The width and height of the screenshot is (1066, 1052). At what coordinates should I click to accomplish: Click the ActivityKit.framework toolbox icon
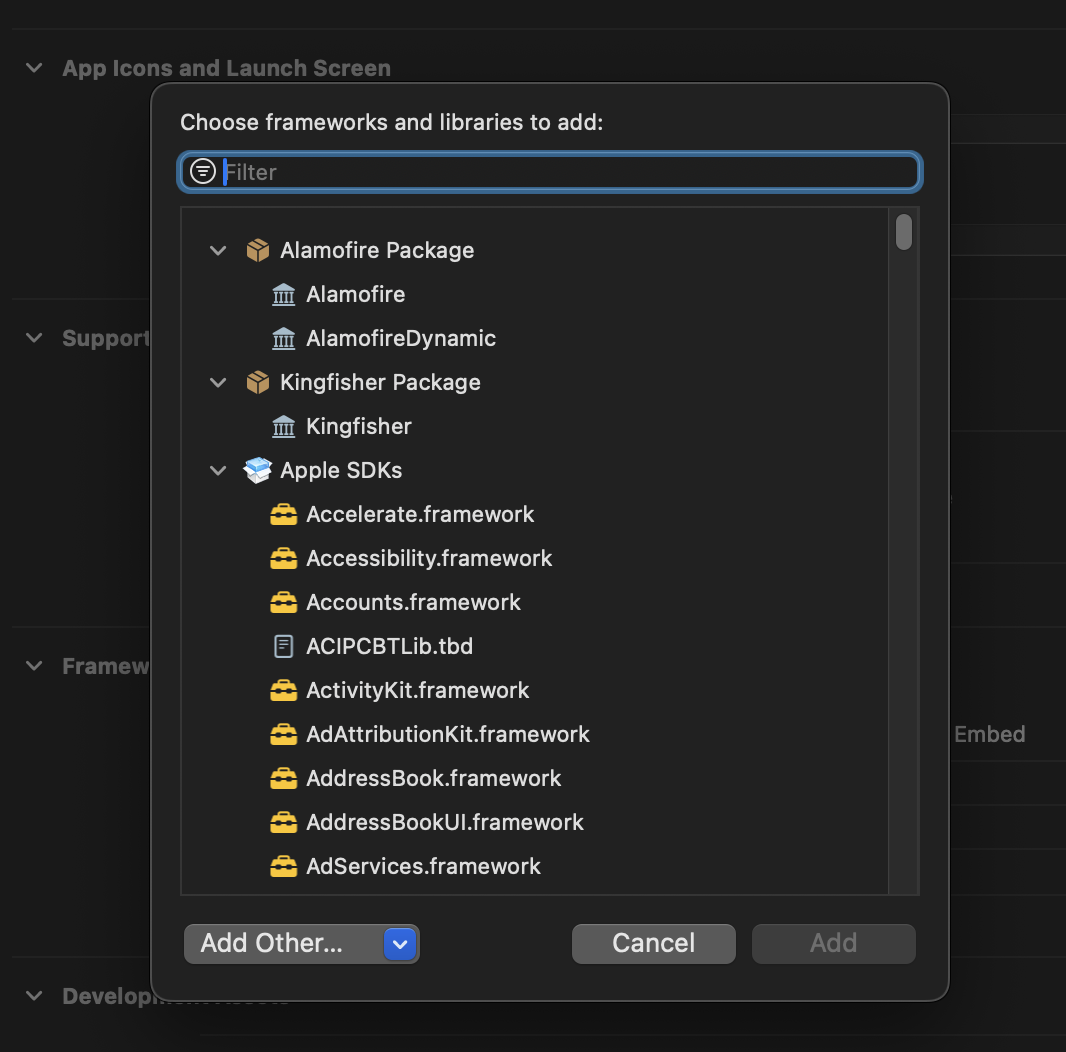tap(283, 690)
